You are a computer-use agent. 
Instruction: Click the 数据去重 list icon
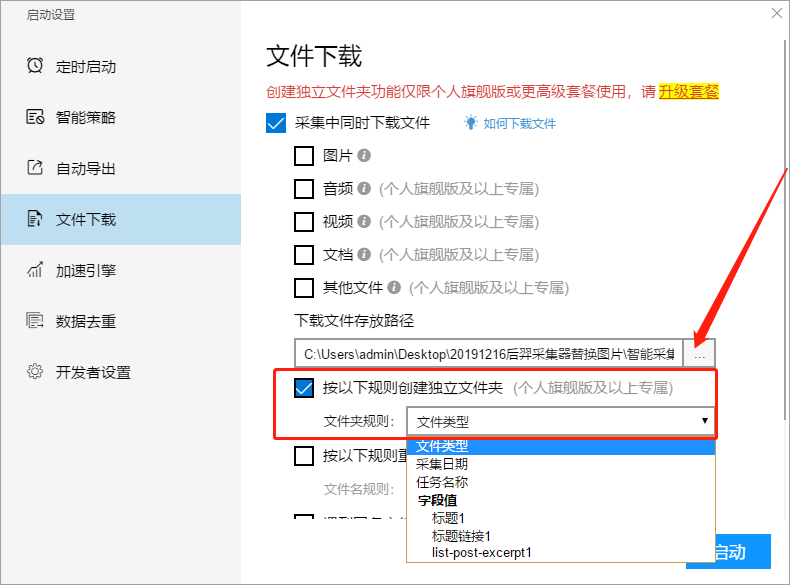(x=35, y=320)
